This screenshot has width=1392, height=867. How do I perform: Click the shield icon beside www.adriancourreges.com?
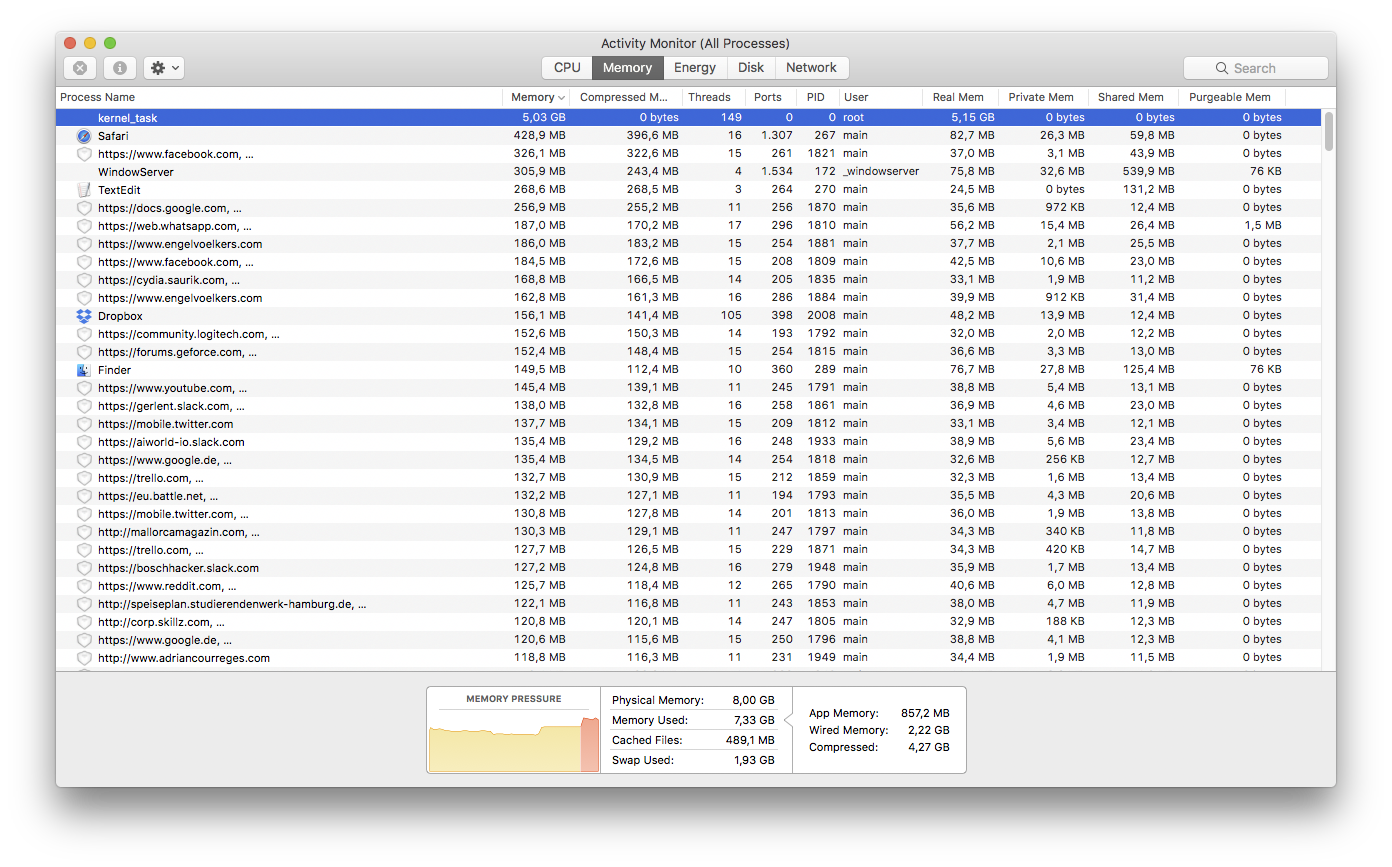pyautogui.click(x=84, y=658)
